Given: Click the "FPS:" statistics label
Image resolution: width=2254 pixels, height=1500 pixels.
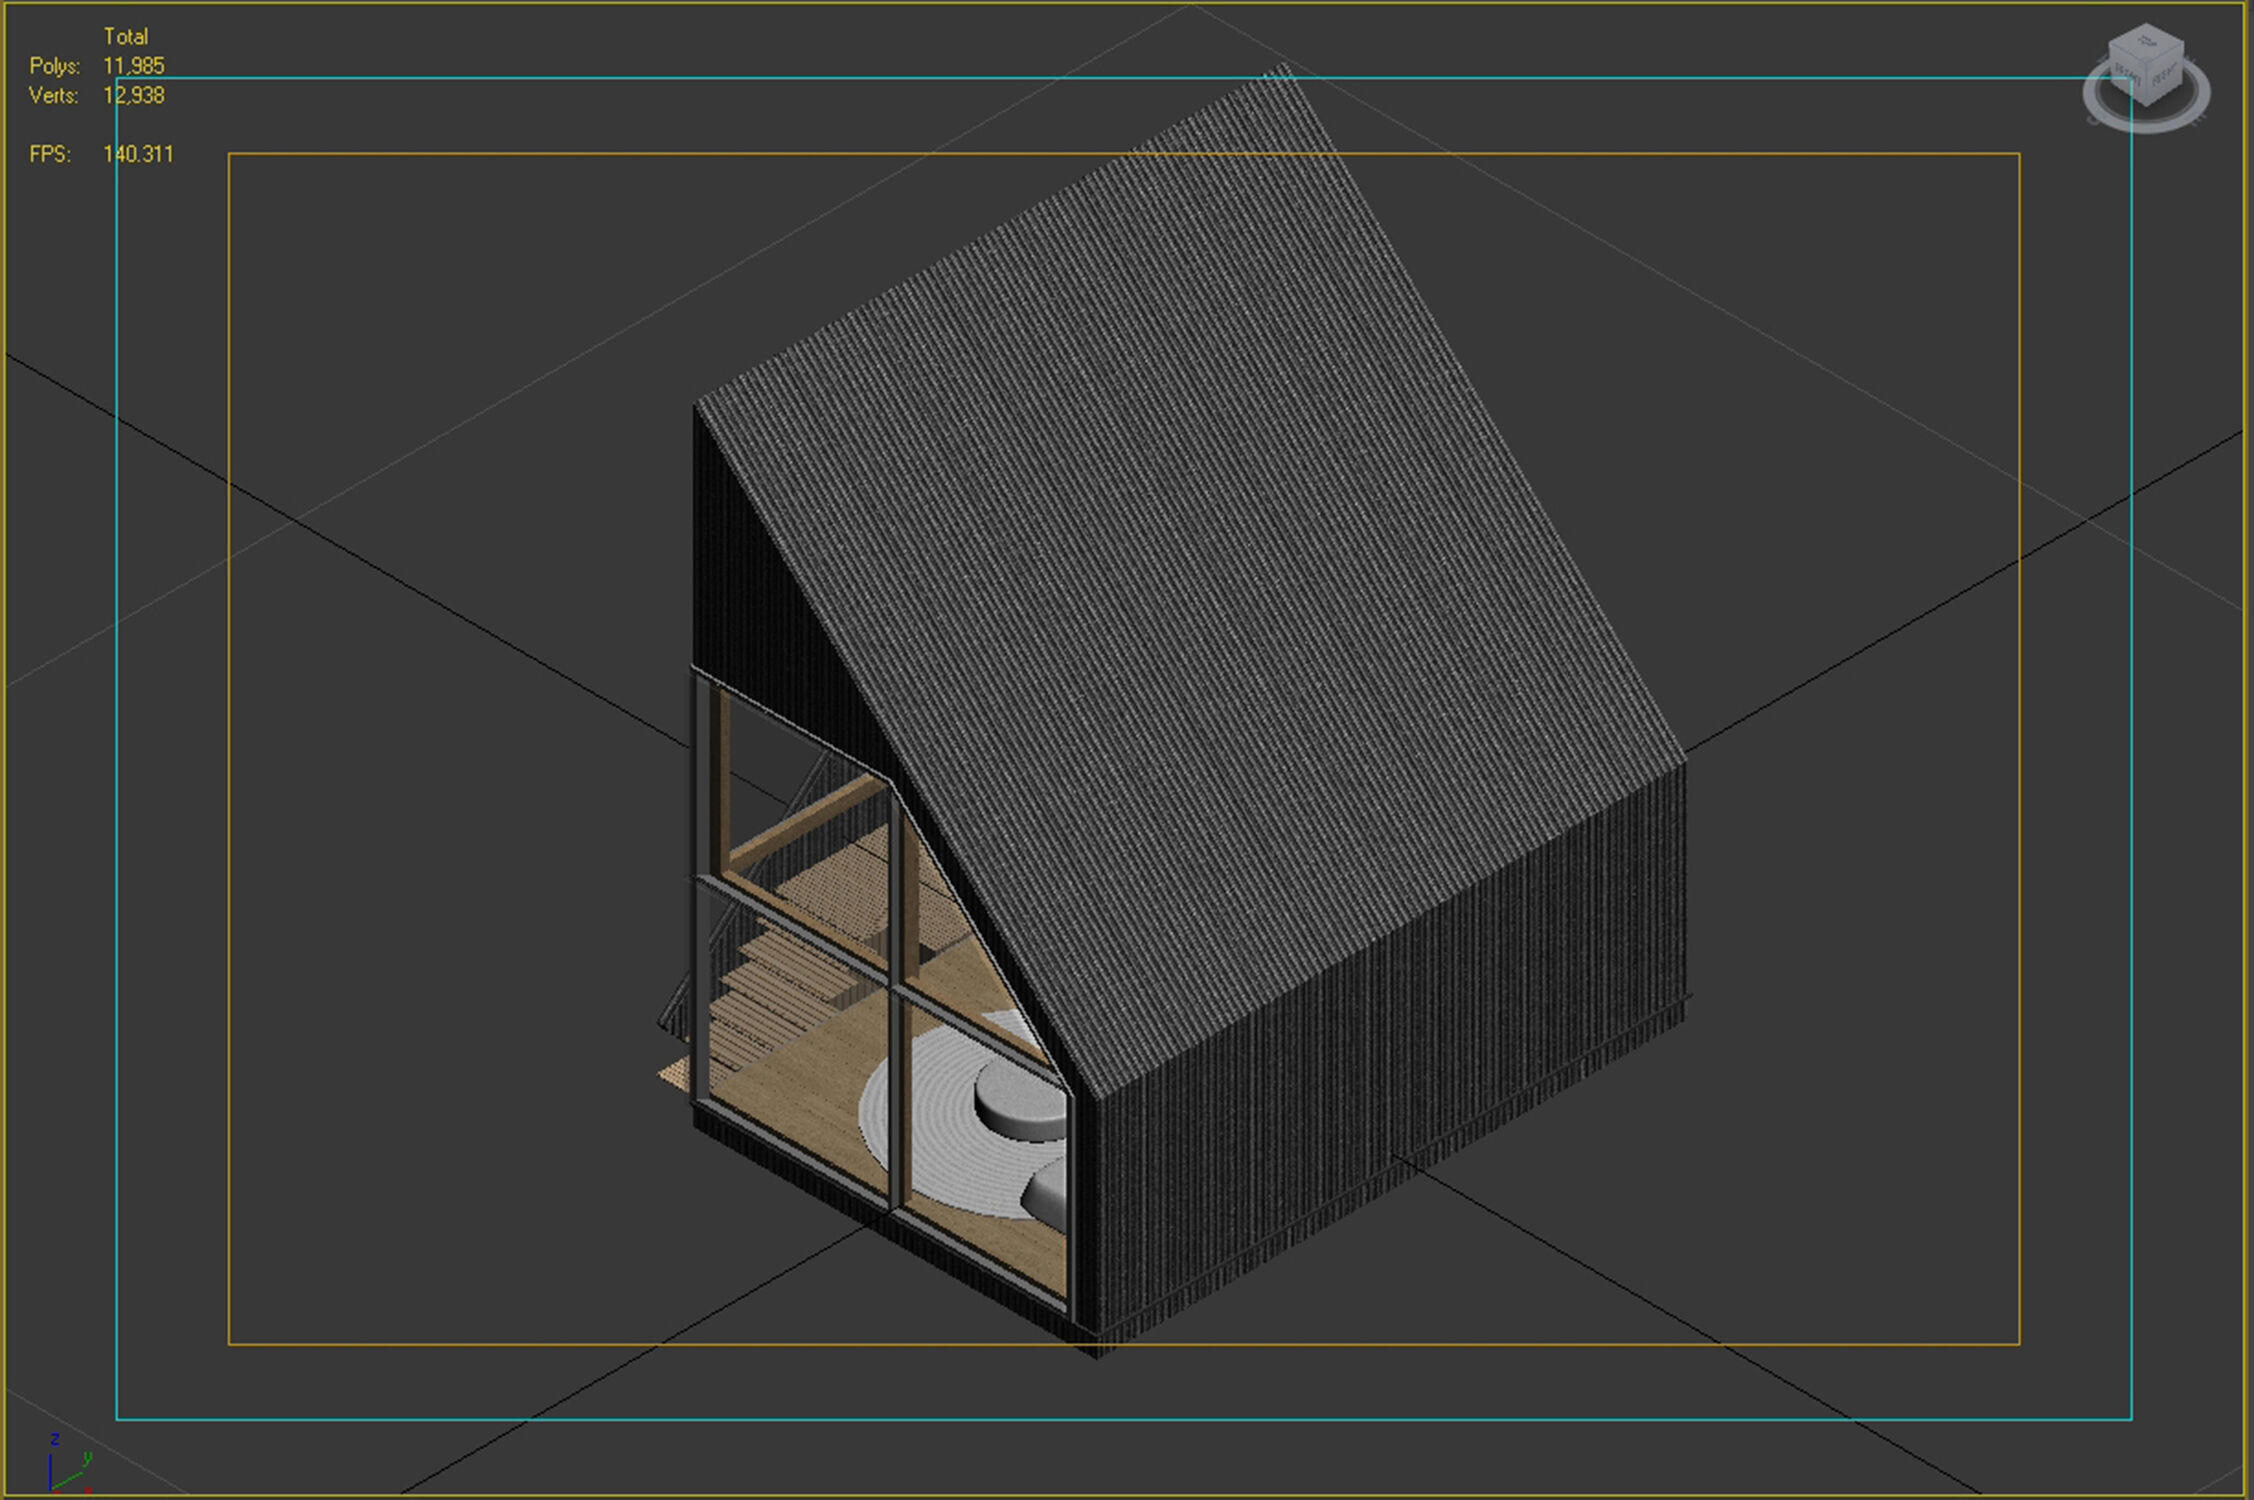Looking at the screenshot, I should [50, 154].
